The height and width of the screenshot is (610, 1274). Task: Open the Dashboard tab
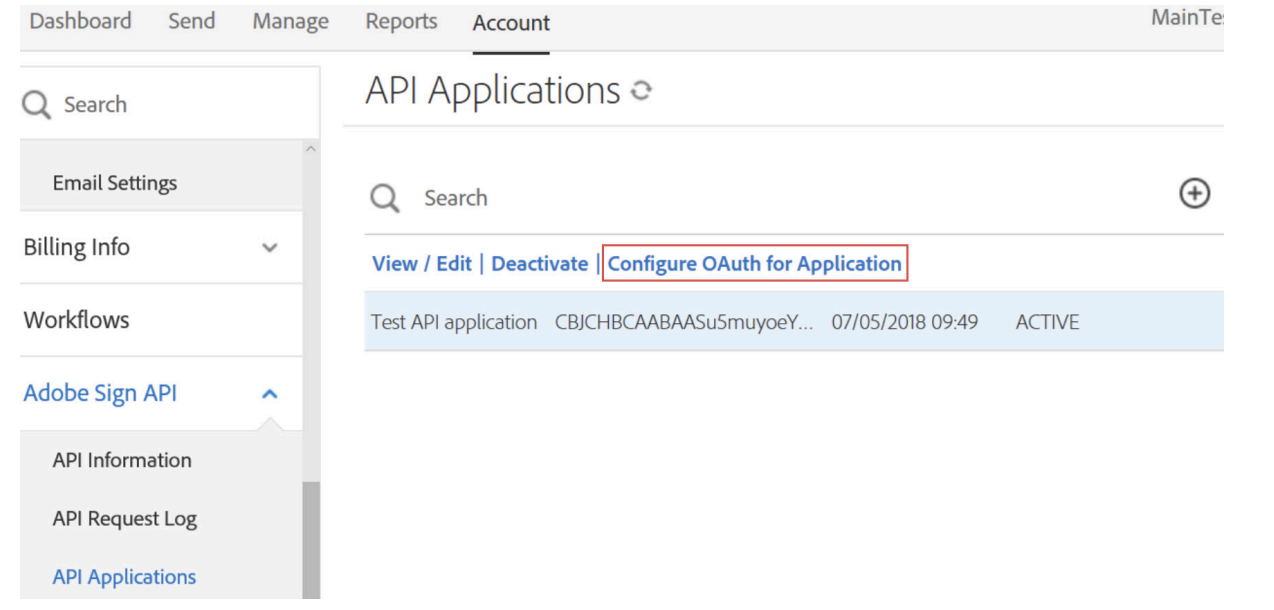coord(80,22)
